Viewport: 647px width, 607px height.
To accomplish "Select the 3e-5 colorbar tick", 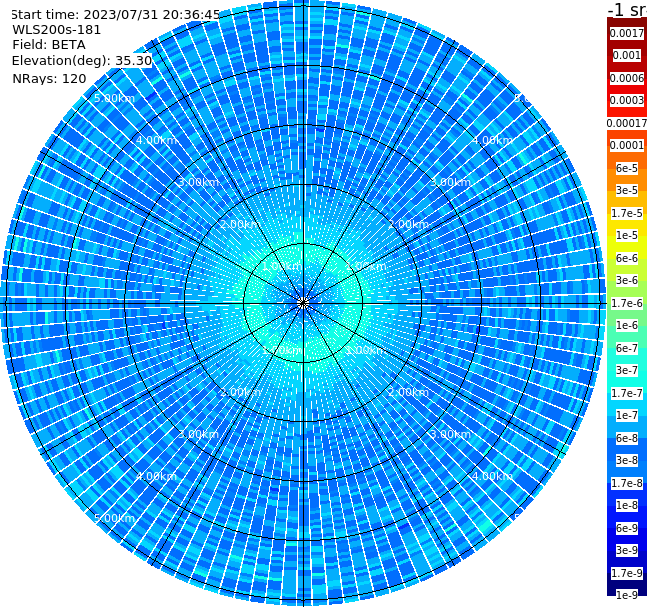I will [627, 190].
